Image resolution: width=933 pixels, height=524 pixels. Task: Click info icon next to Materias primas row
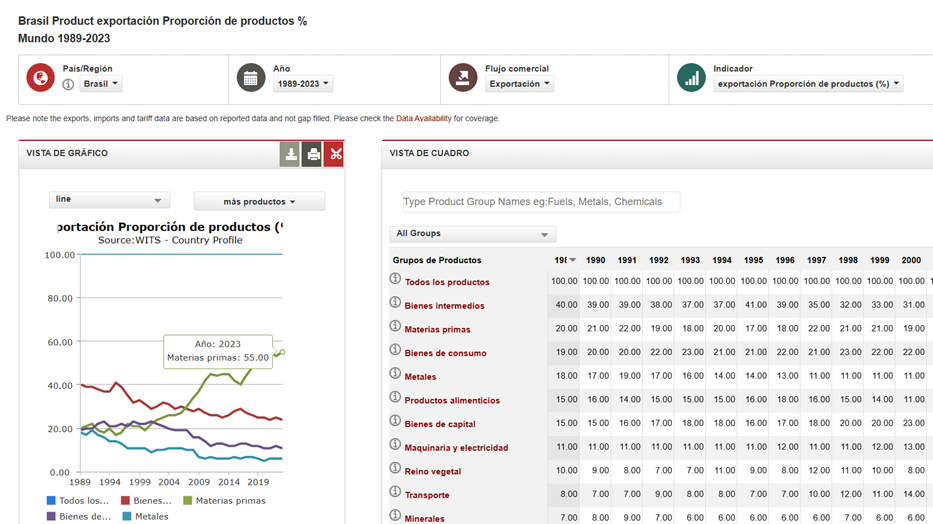point(395,328)
